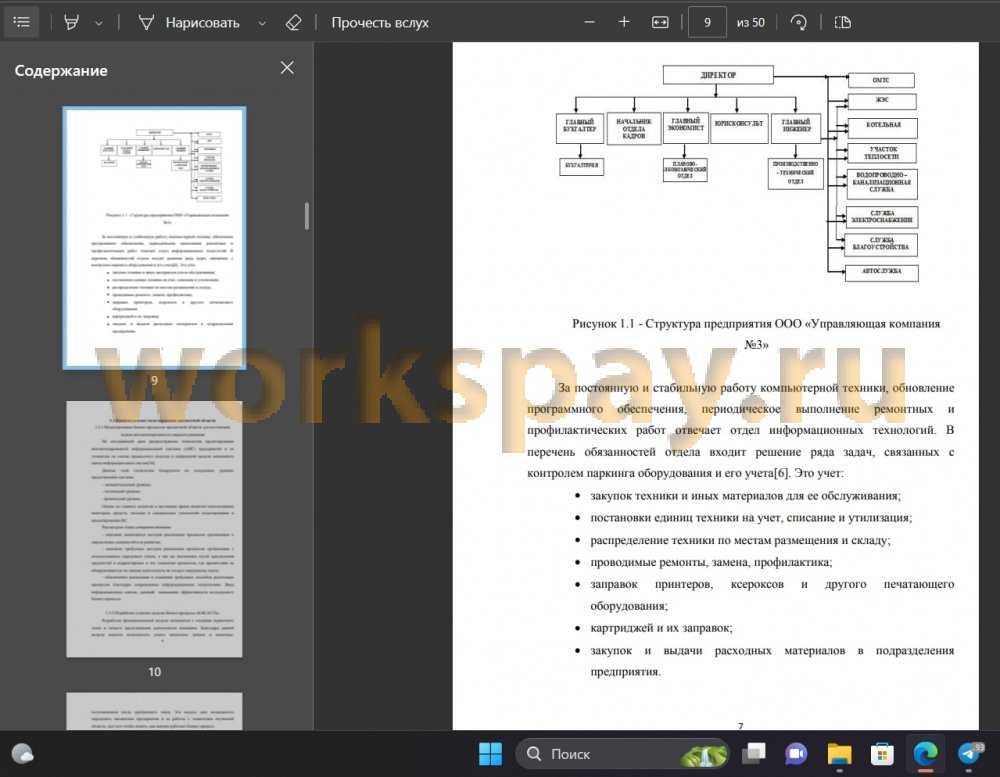The height and width of the screenshot is (777, 1000).
Task: Zoom out with the minus icon
Action: click(x=590, y=22)
